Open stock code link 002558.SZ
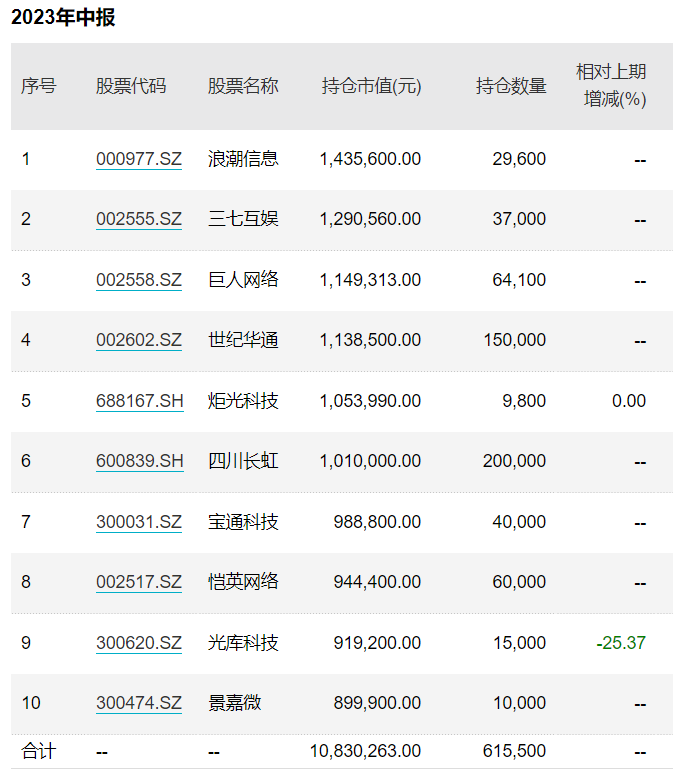This screenshot has width=673, height=770. click(139, 280)
